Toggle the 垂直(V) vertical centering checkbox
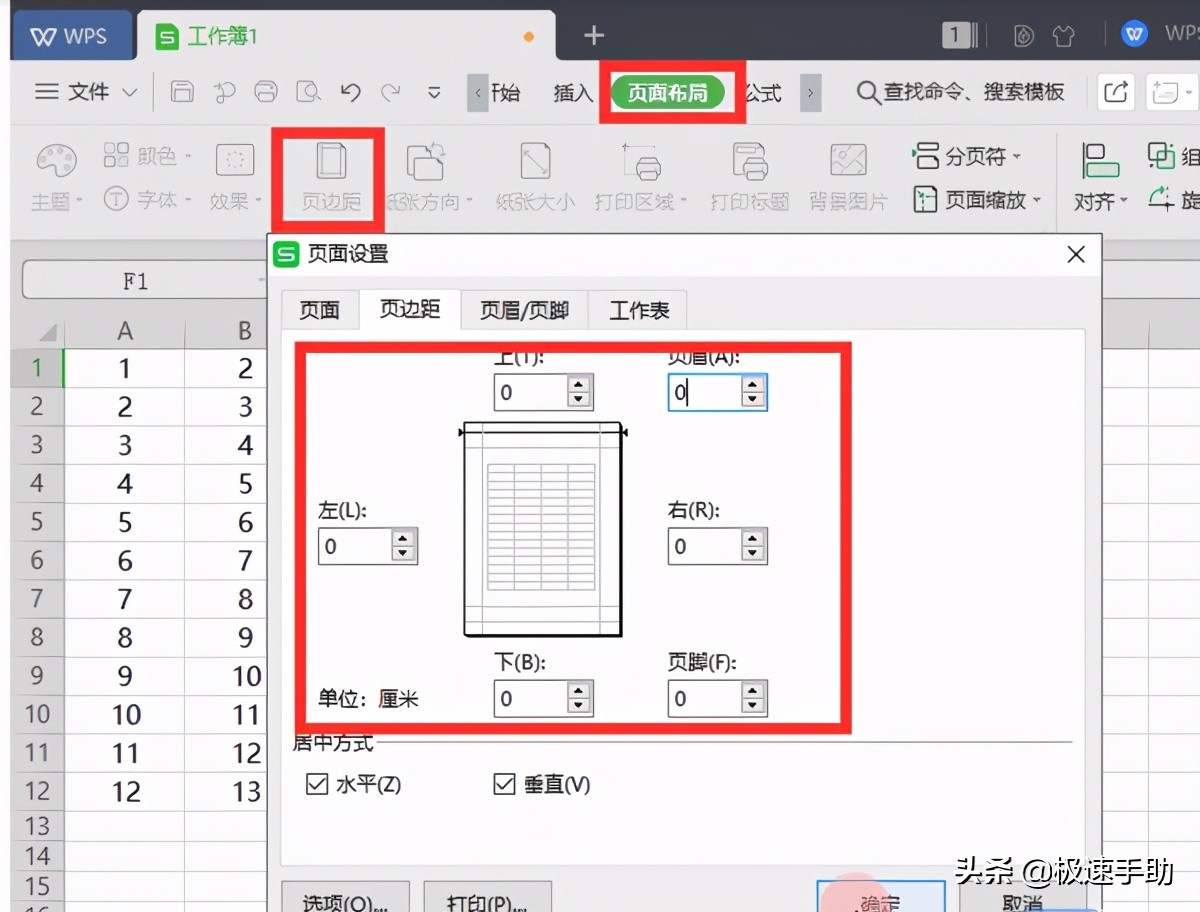 505,784
